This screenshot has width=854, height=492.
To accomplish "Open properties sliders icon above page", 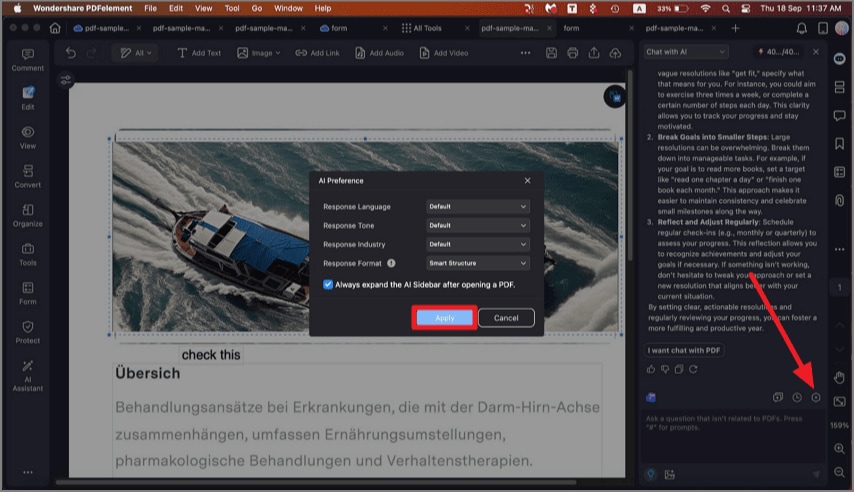I will point(66,80).
